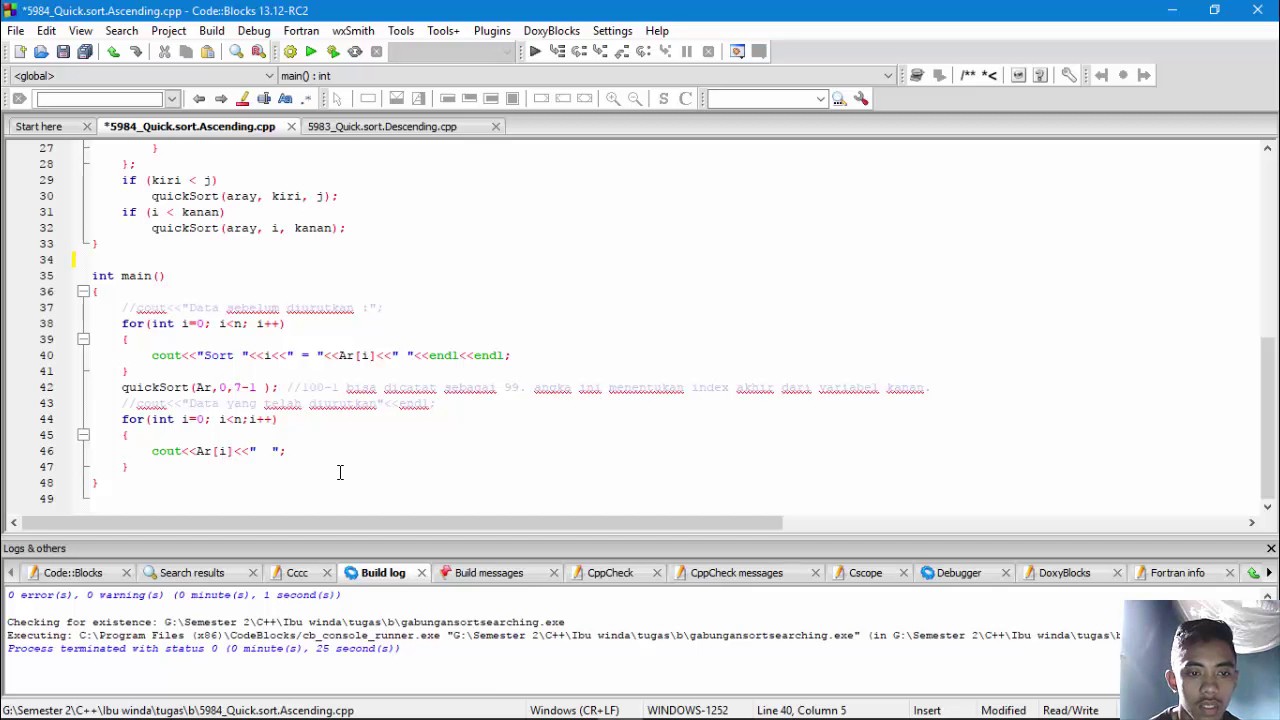Switch to the Debugger log tab

tap(958, 573)
